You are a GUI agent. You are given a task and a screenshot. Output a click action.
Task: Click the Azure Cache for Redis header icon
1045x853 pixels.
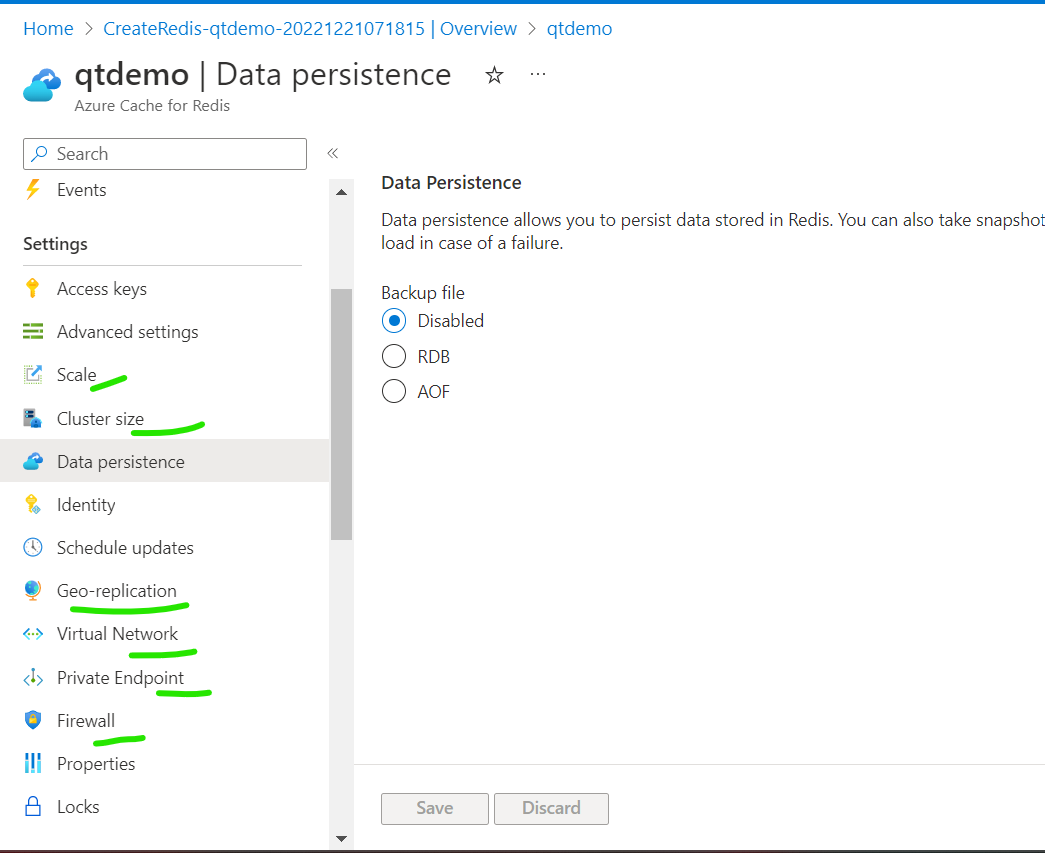click(42, 85)
